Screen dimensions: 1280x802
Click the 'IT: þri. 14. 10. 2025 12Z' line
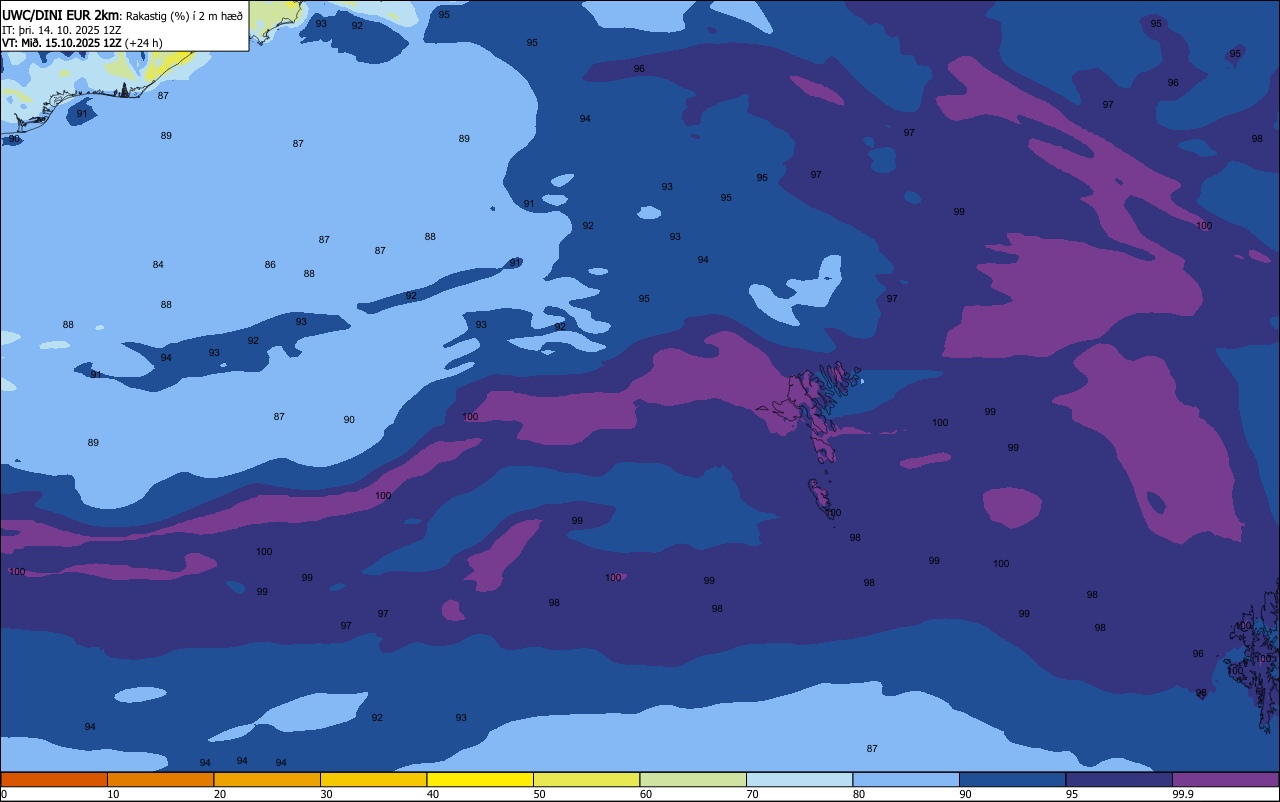click(x=60, y=29)
